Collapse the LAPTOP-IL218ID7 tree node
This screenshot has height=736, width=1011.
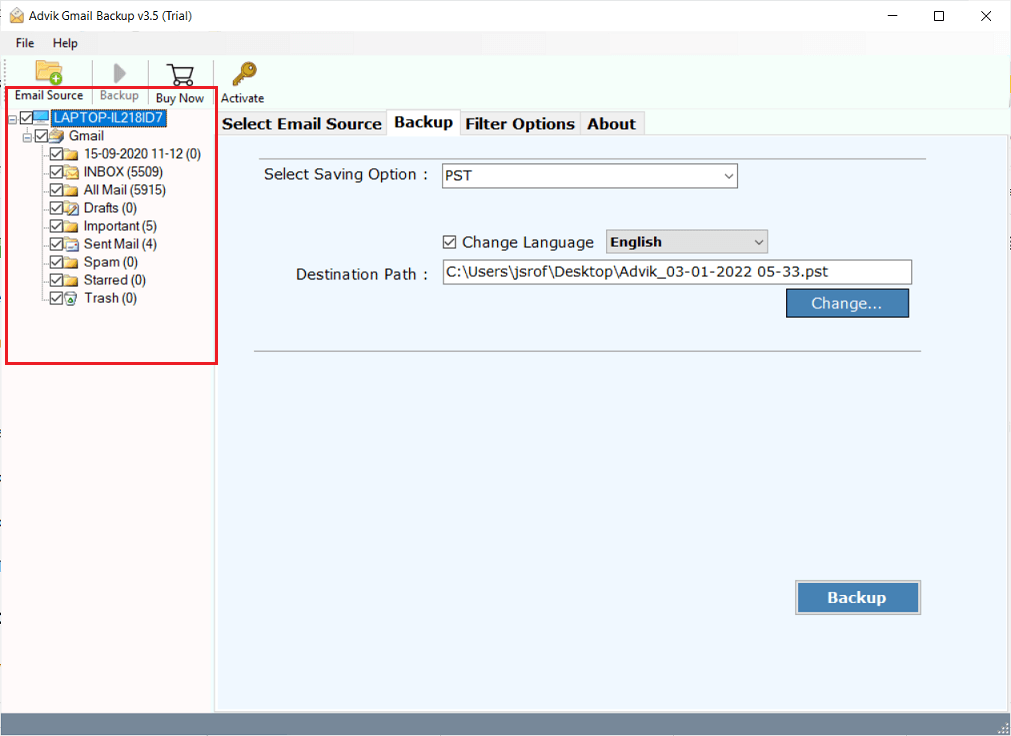click(12, 119)
